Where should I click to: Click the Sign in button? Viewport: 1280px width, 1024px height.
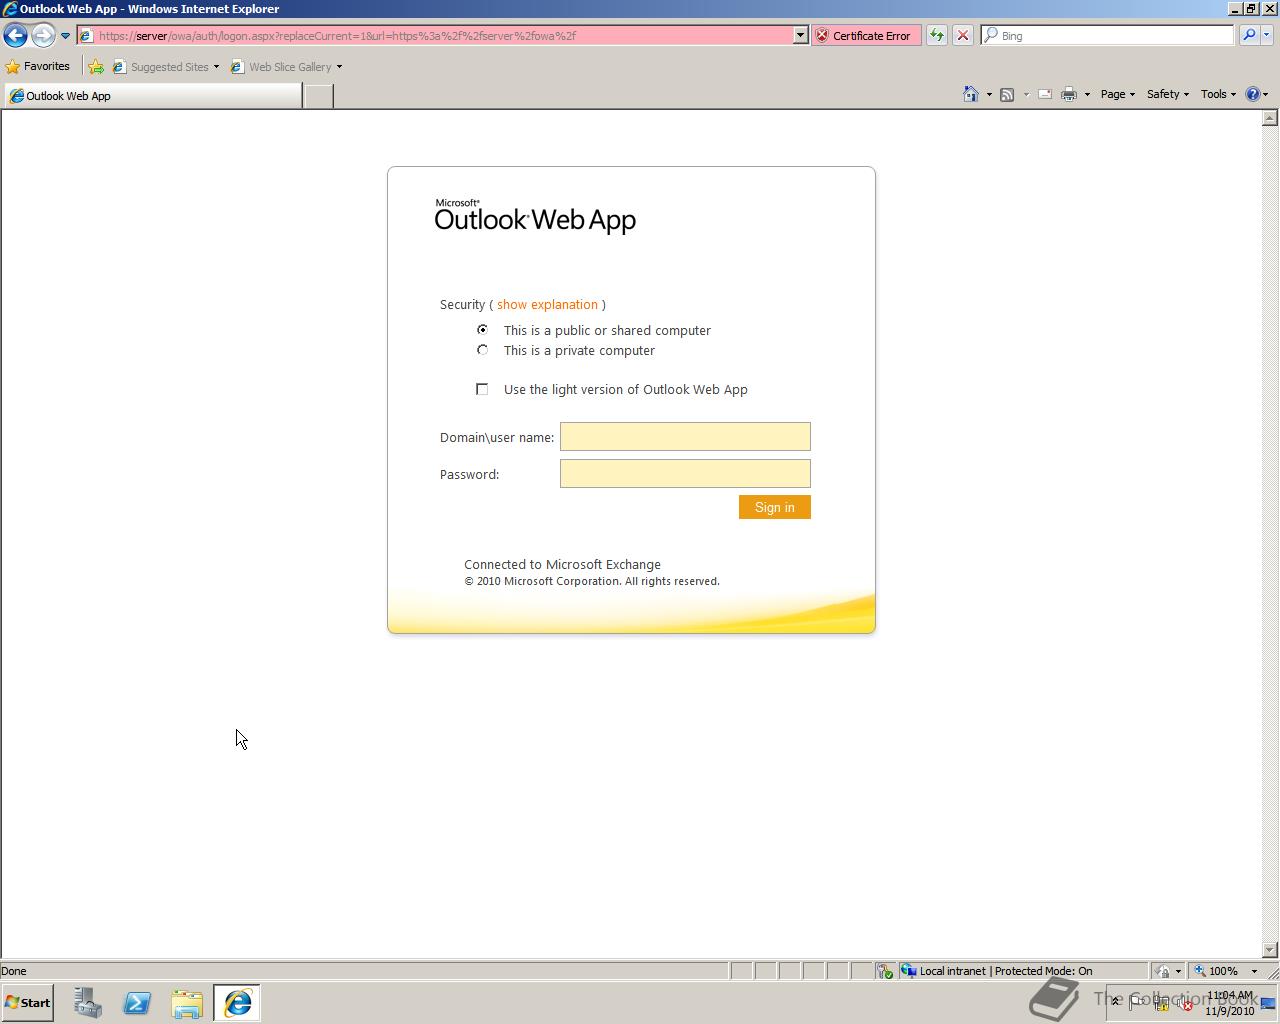775,507
